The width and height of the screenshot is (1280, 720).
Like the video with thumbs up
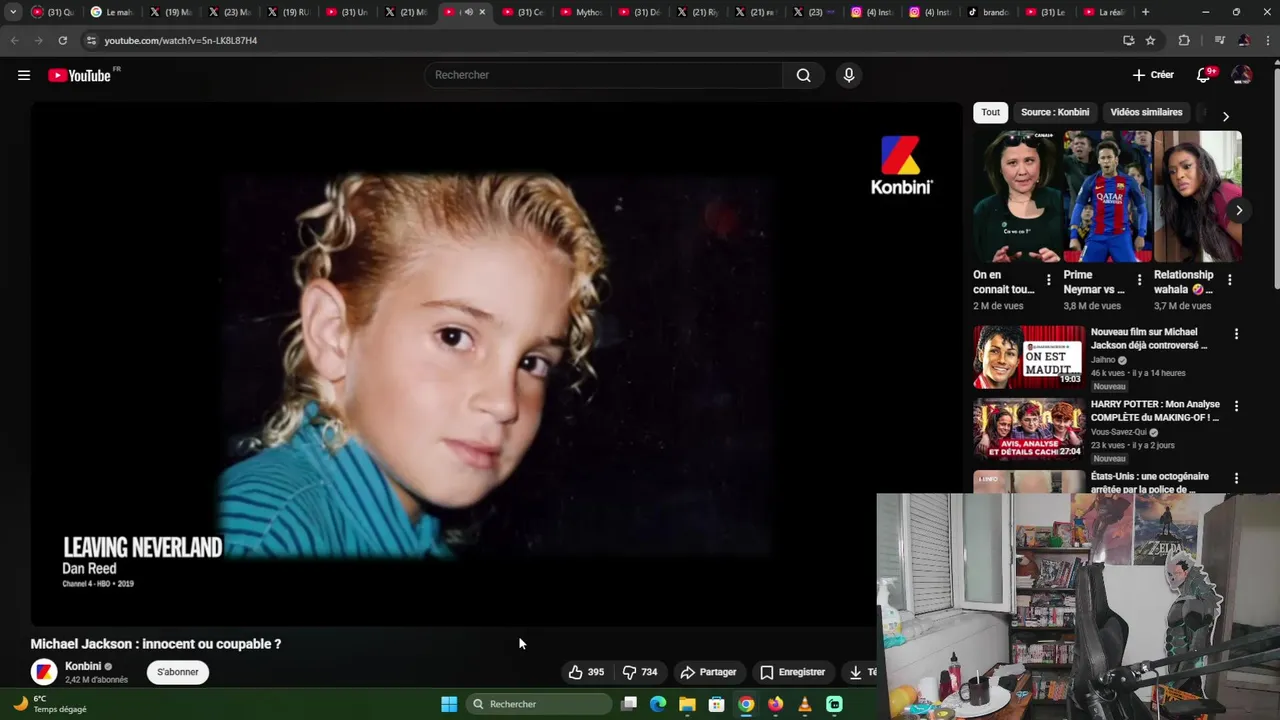point(586,672)
